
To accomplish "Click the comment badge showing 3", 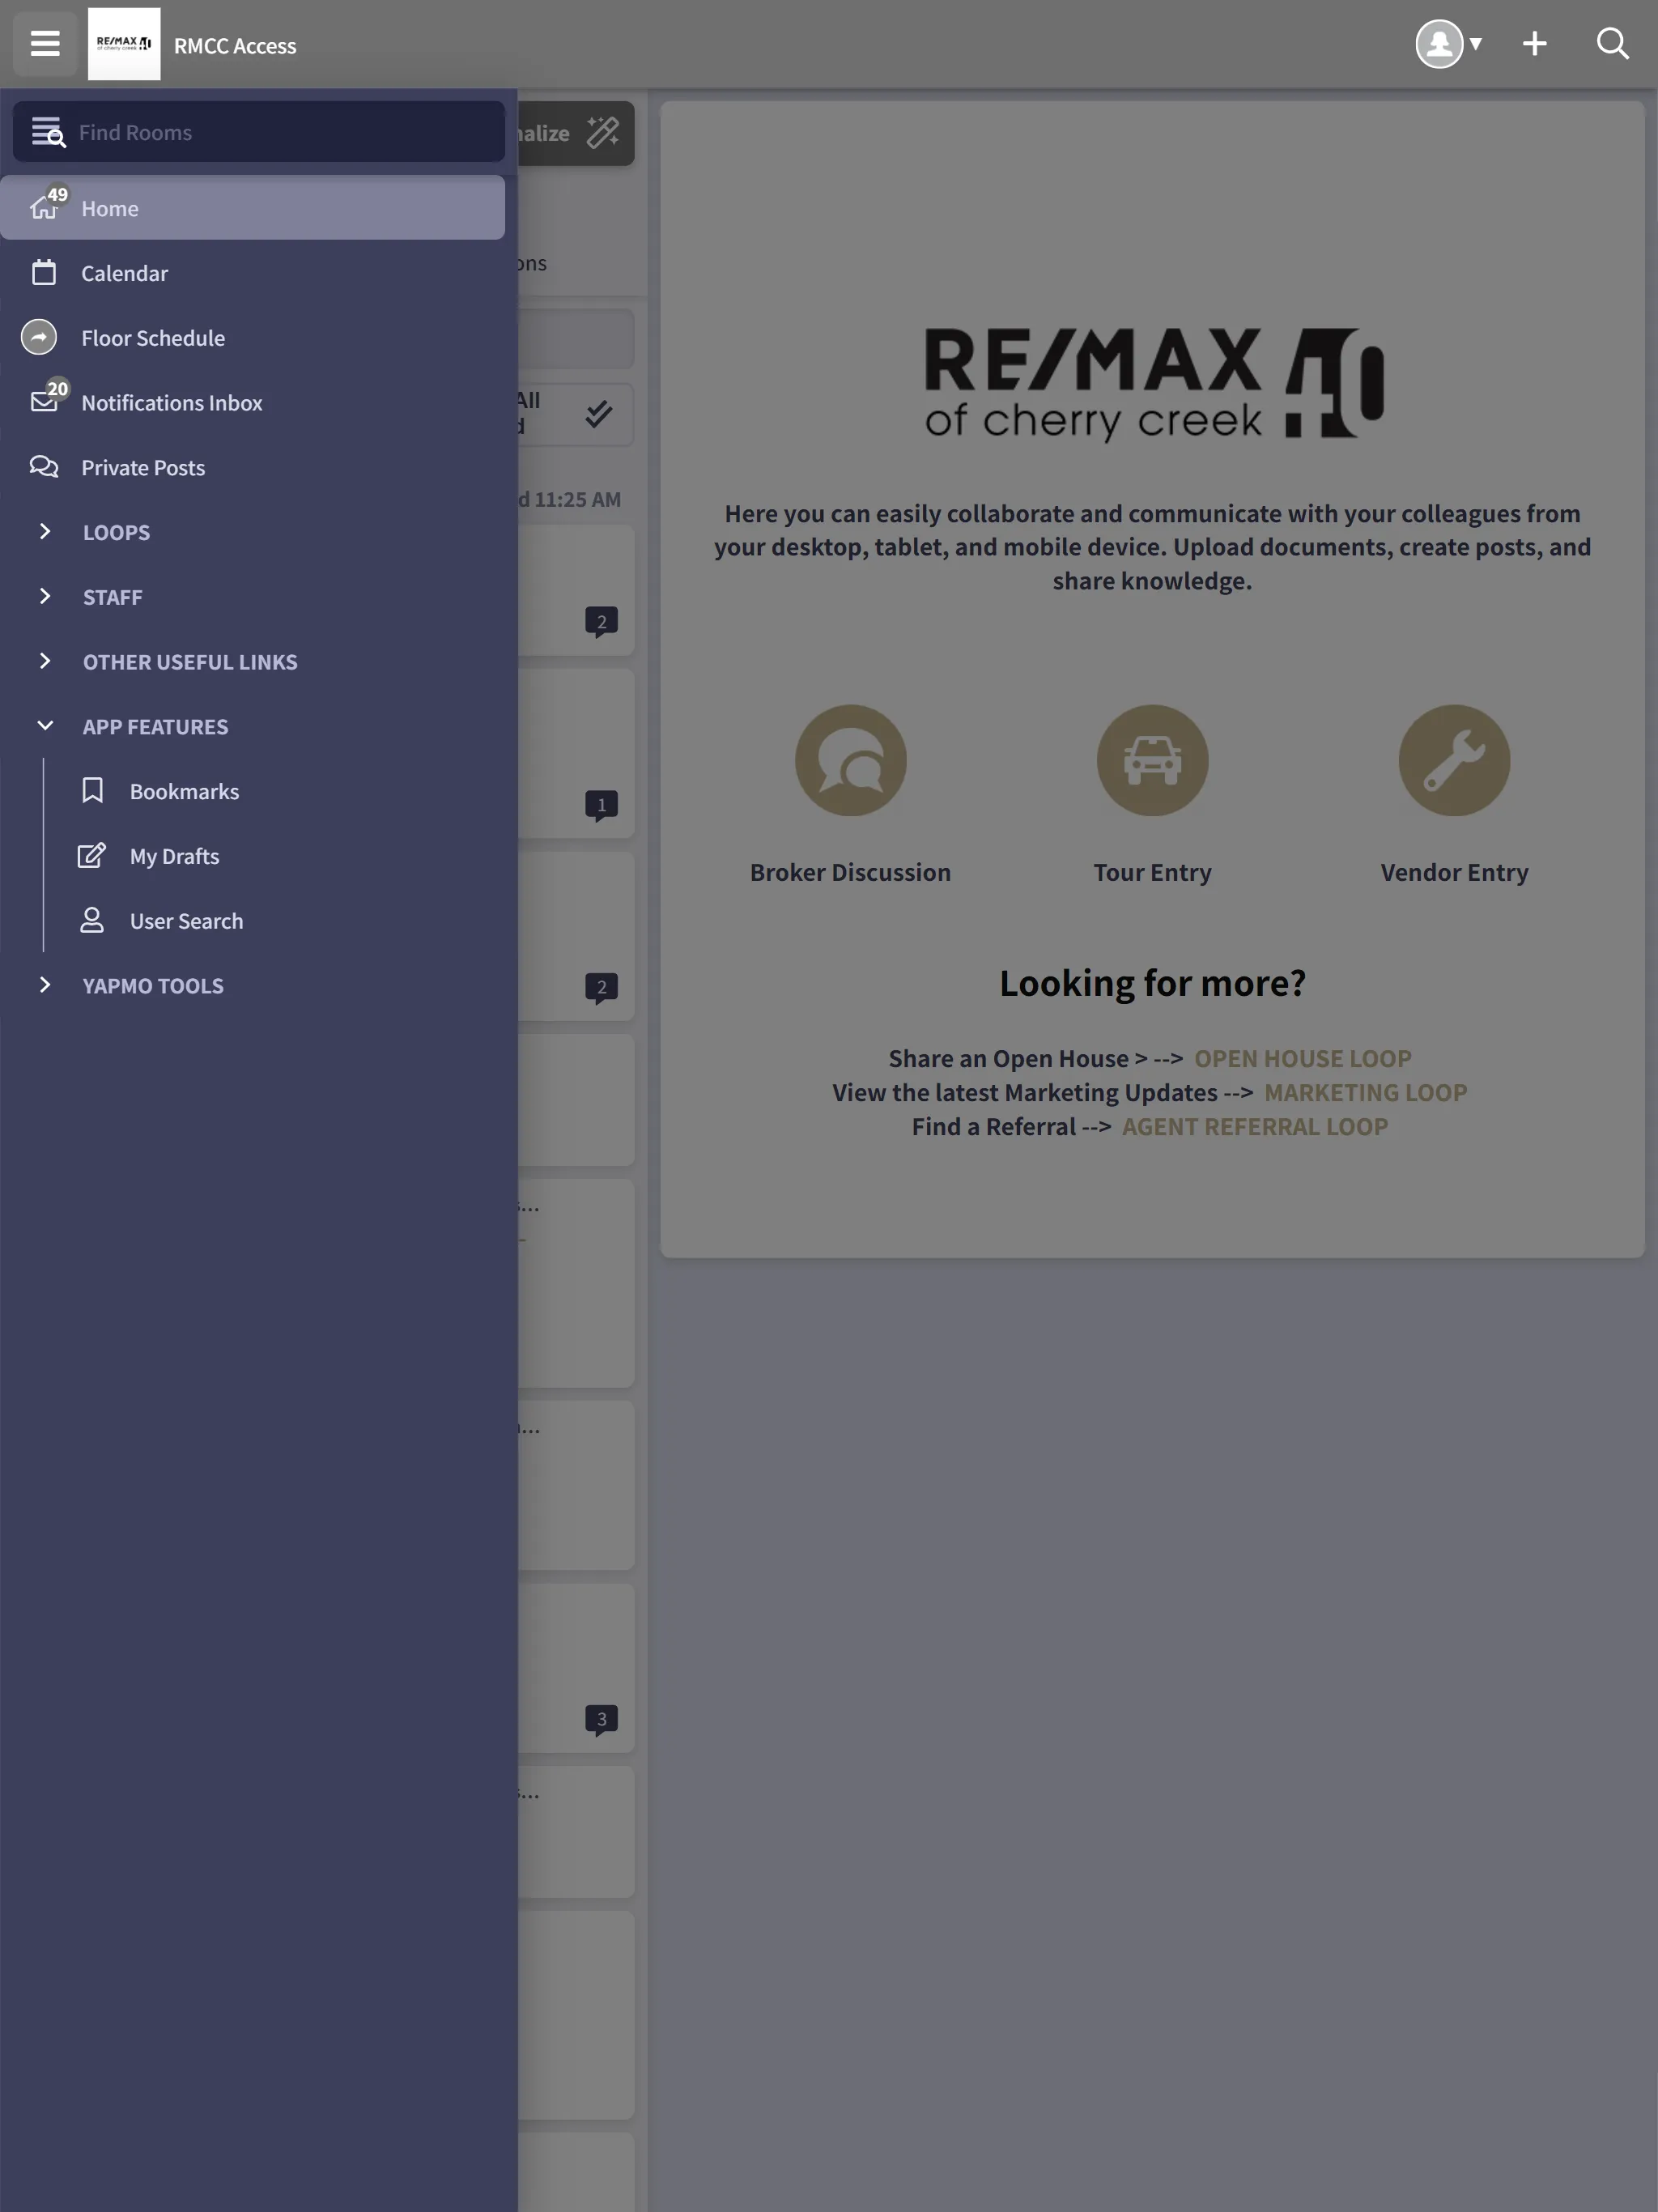I will [601, 1720].
